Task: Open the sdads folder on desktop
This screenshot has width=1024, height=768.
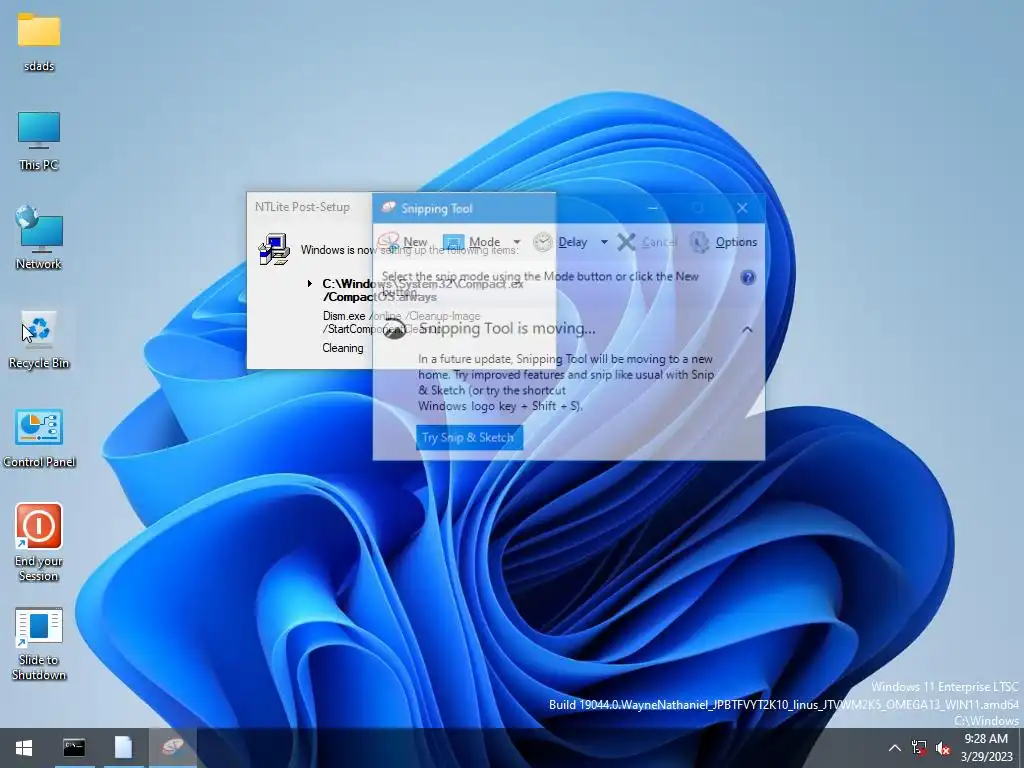Action: pyautogui.click(x=39, y=40)
